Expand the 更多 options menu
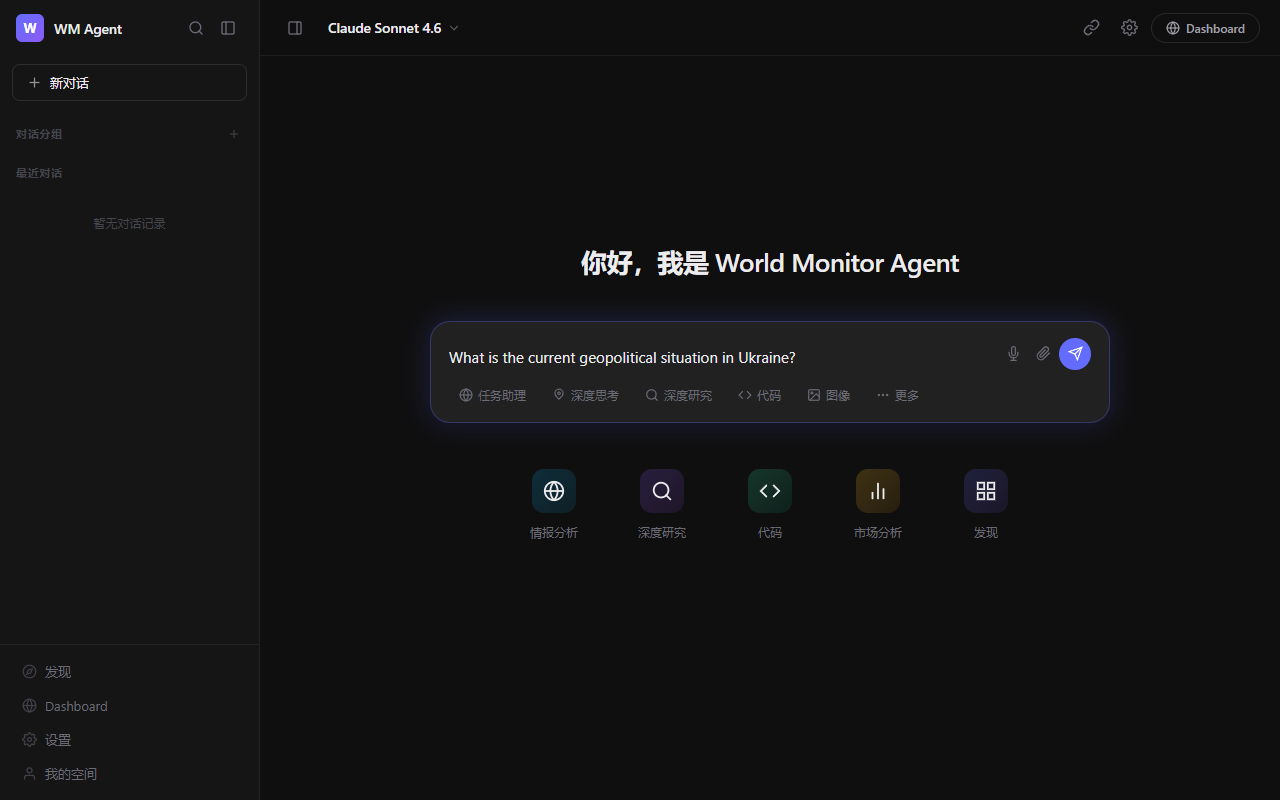This screenshot has width=1280, height=800. (898, 395)
